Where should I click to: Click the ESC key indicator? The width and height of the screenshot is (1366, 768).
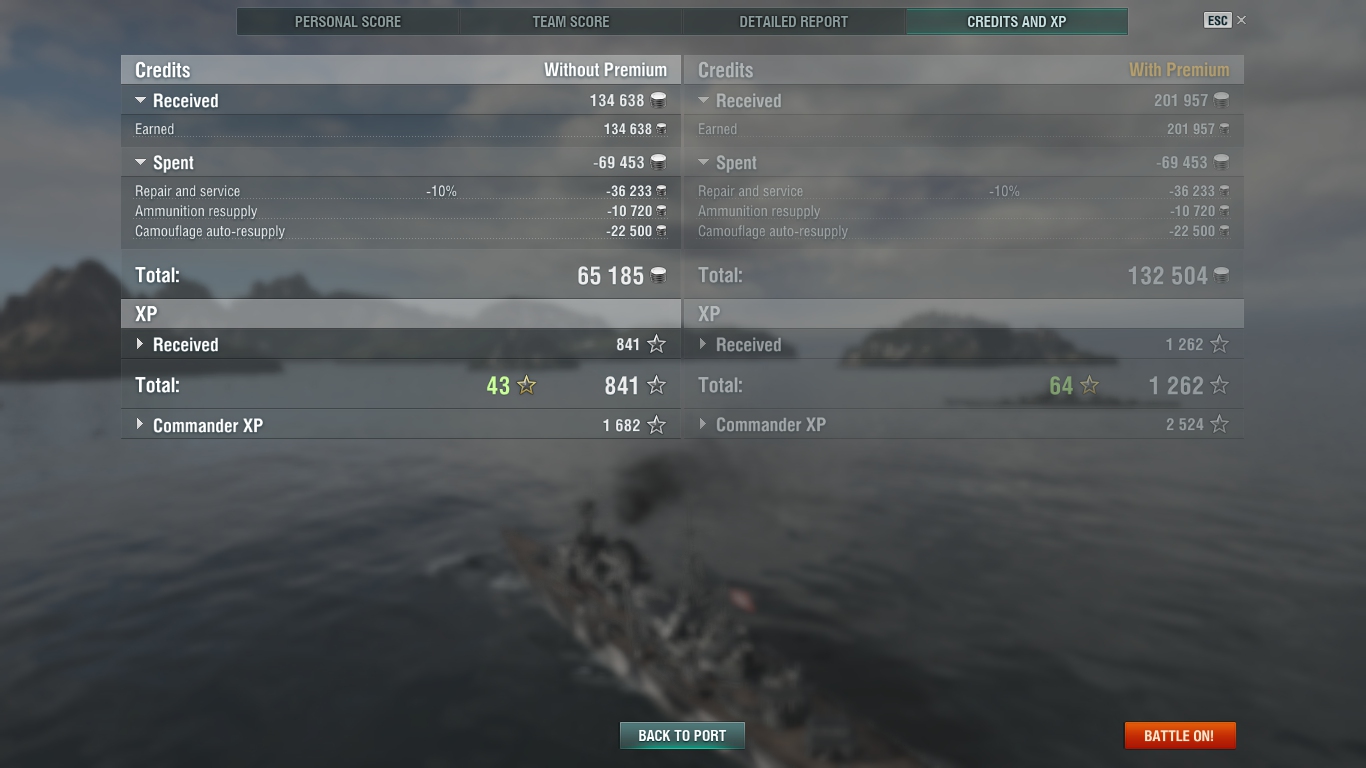1217,20
